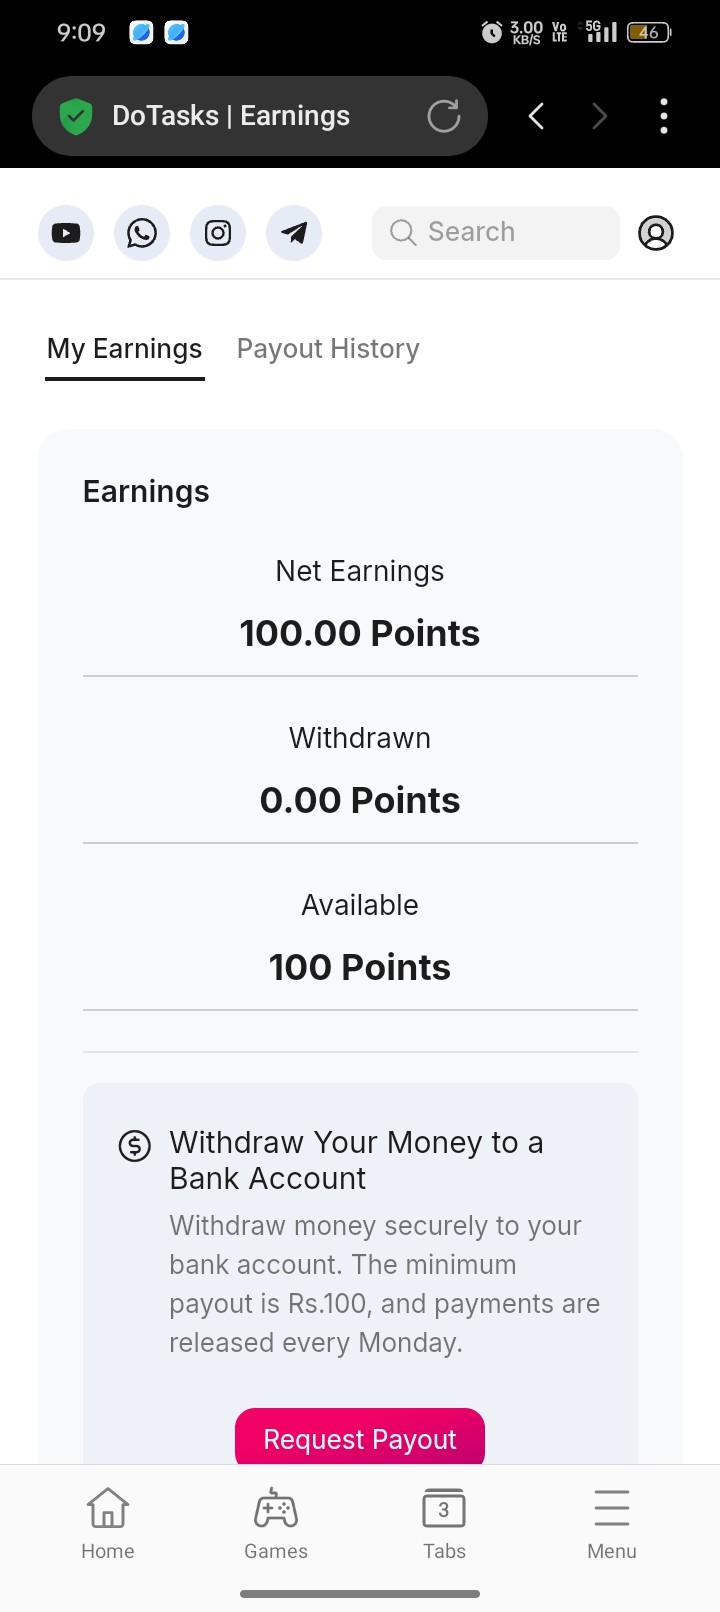Tap the WhatsApp icon
Screen dimensions: 720x1612
coord(142,233)
